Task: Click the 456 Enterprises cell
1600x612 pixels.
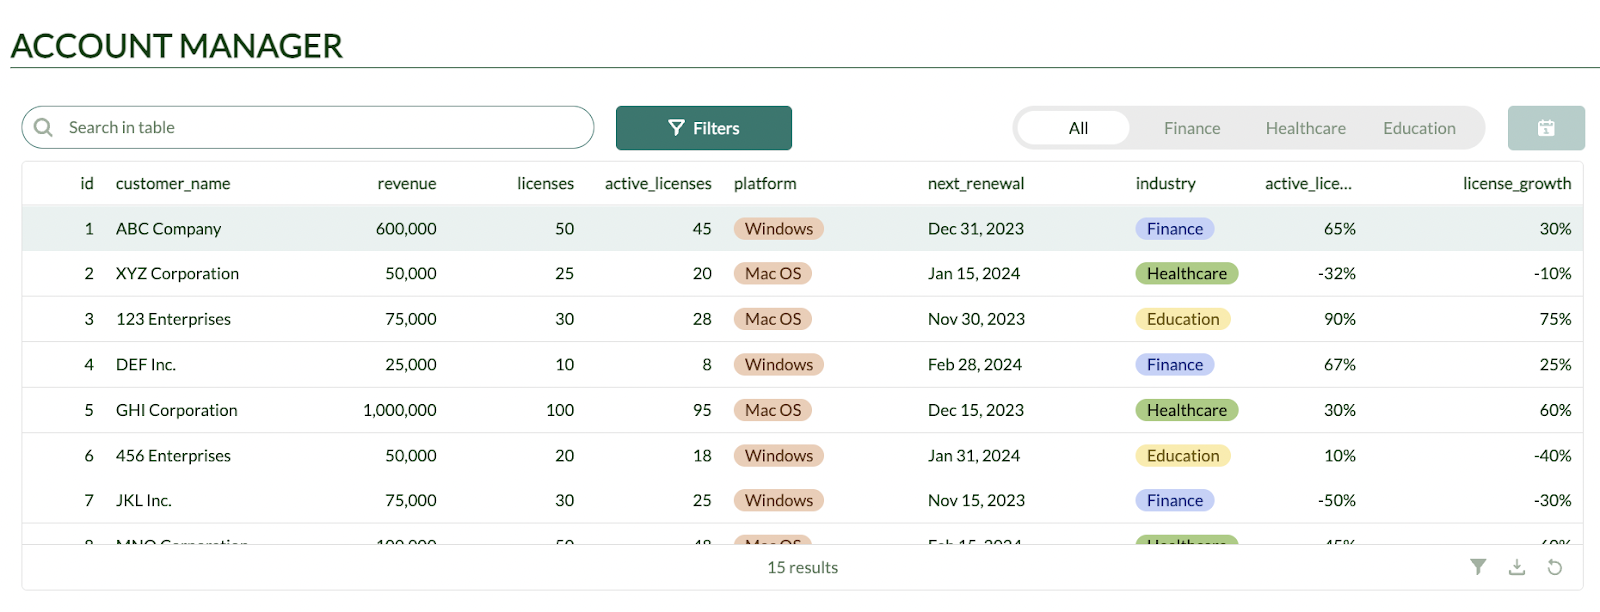Action: 173,456
